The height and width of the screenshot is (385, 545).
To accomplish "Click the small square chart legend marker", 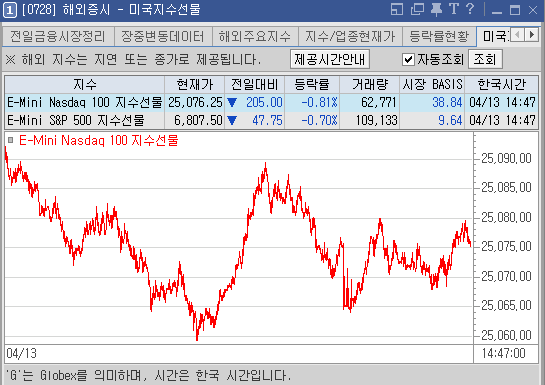I will 10,140.
